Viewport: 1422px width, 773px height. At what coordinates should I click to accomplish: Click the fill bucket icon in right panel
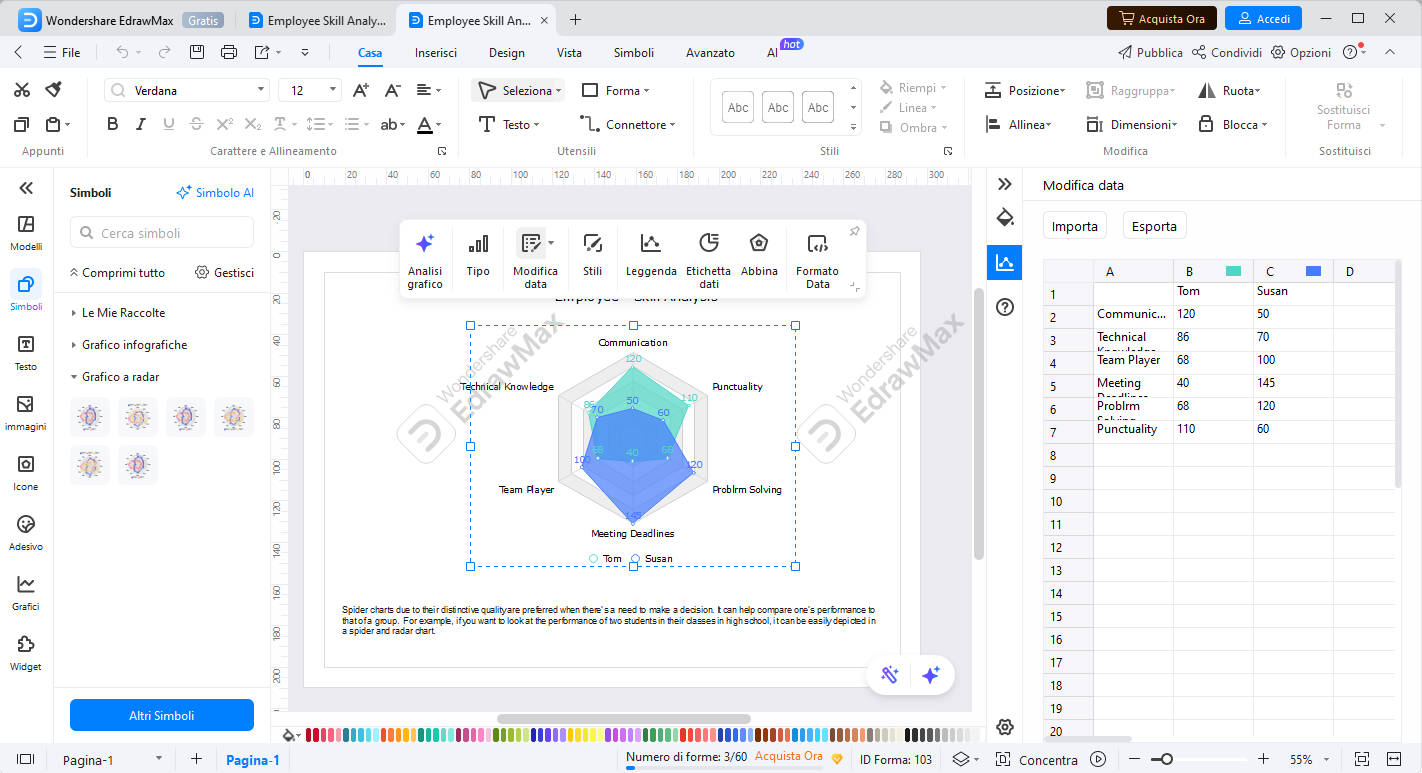[1005, 217]
